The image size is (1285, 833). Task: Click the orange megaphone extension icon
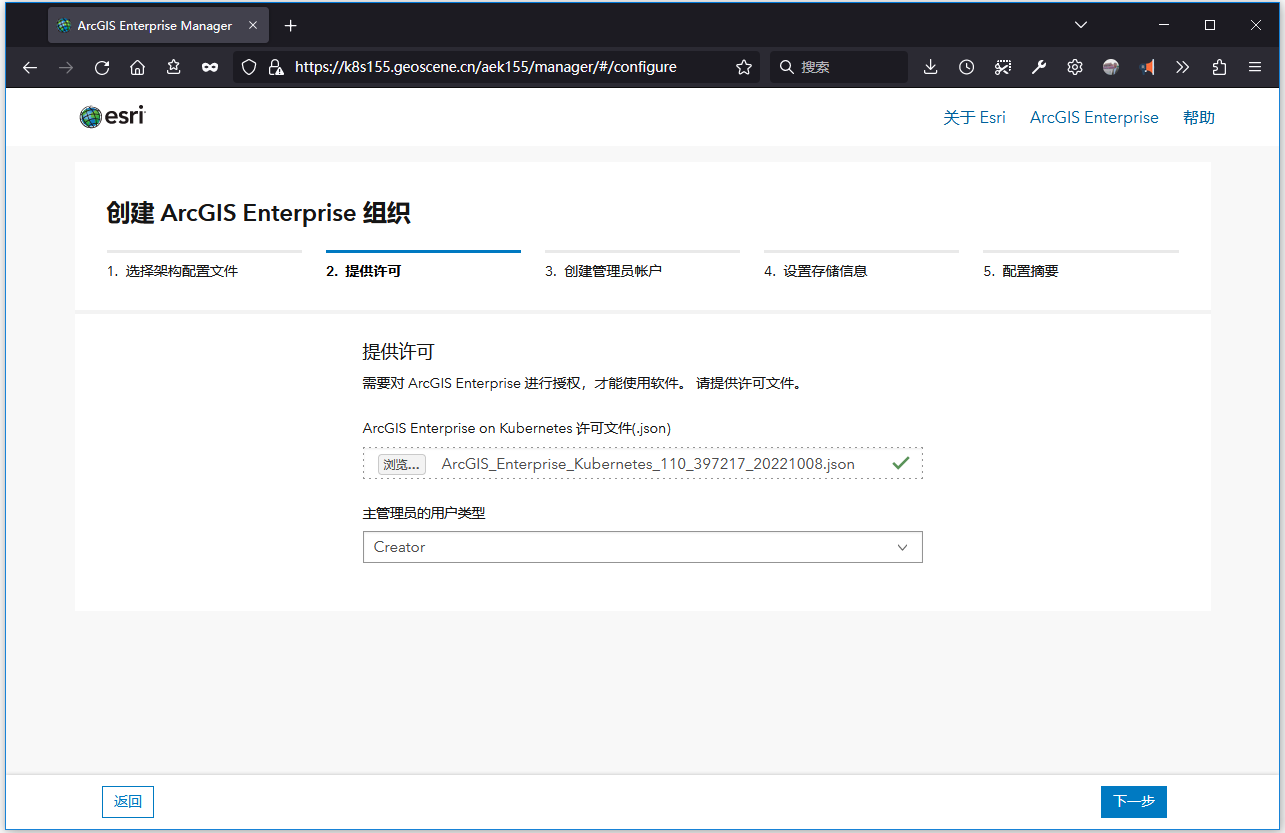point(1147,67)
